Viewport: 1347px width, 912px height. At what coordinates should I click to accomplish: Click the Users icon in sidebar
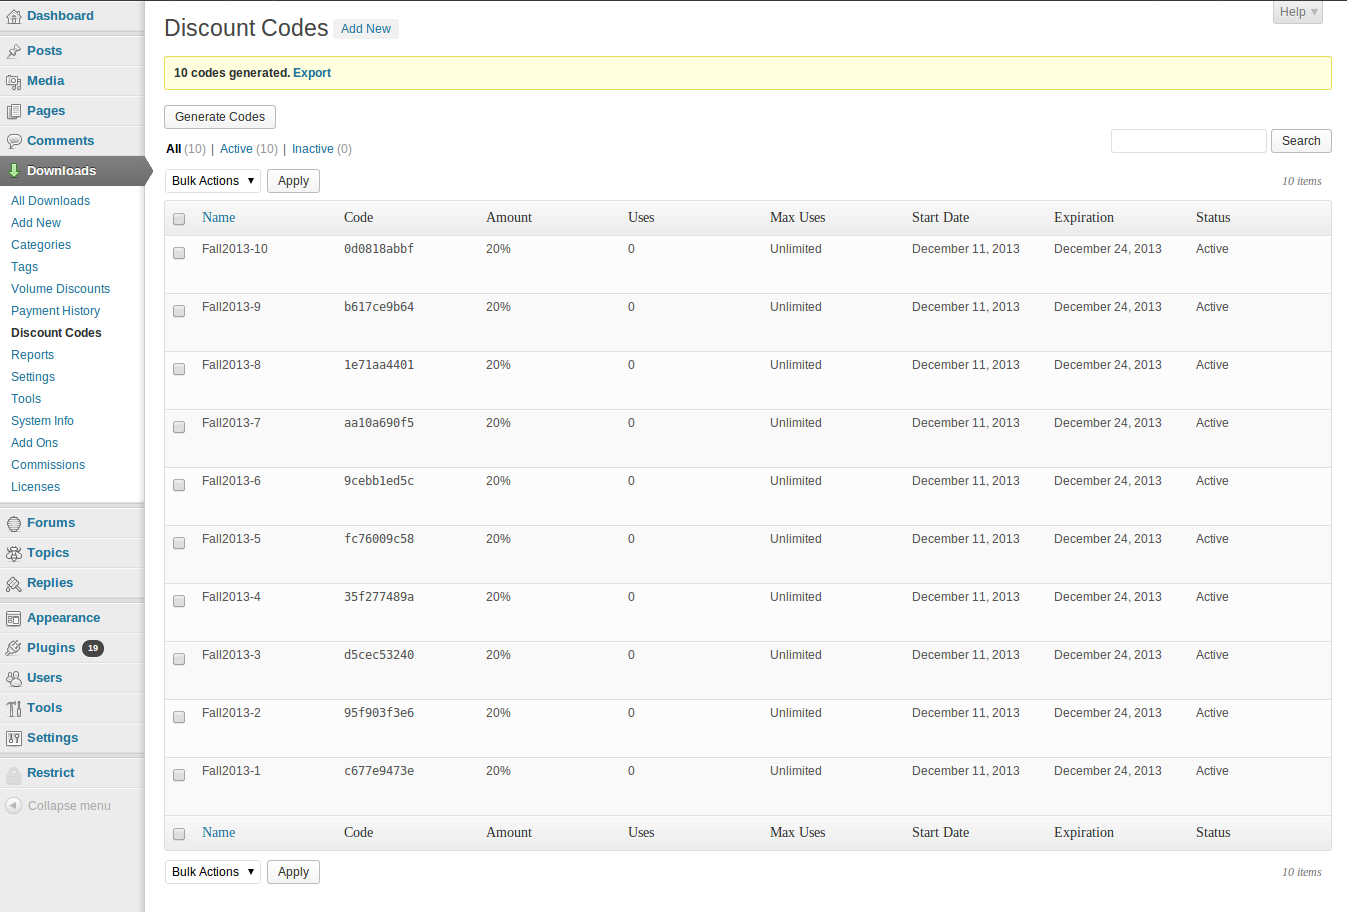tap(14, 678)
